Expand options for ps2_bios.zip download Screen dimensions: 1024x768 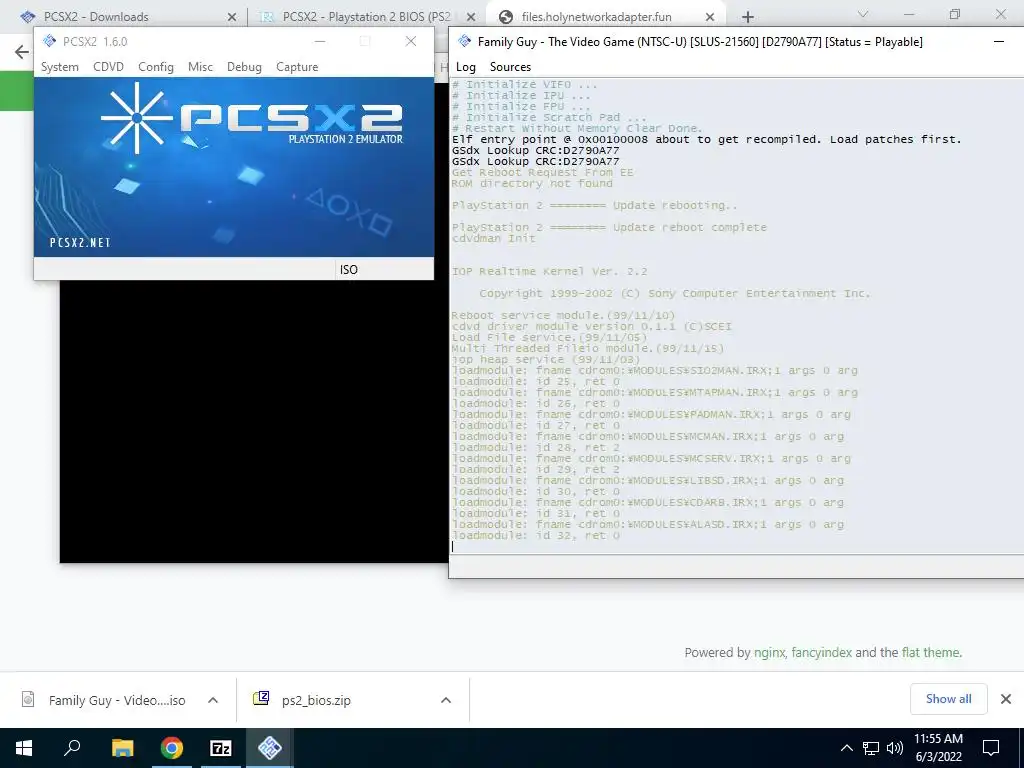pyautogui.click(x=446, y=700)
